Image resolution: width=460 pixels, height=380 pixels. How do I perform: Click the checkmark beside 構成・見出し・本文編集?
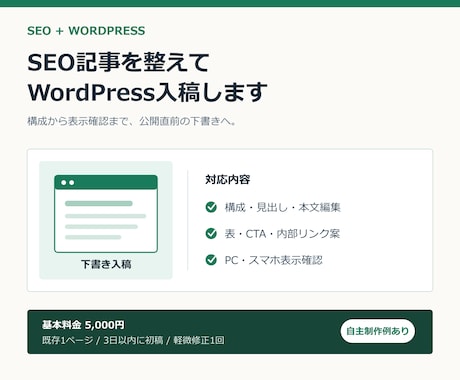pos(211,207)
